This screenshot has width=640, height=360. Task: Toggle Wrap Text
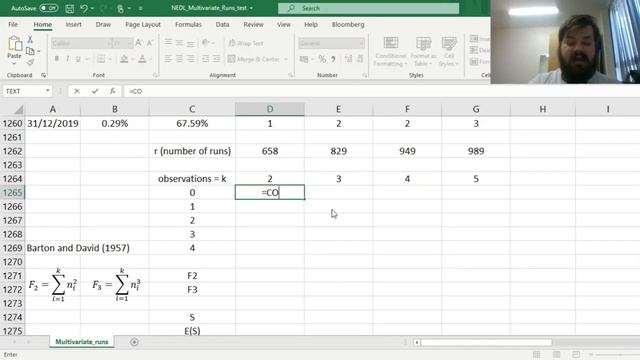[246, 43]
